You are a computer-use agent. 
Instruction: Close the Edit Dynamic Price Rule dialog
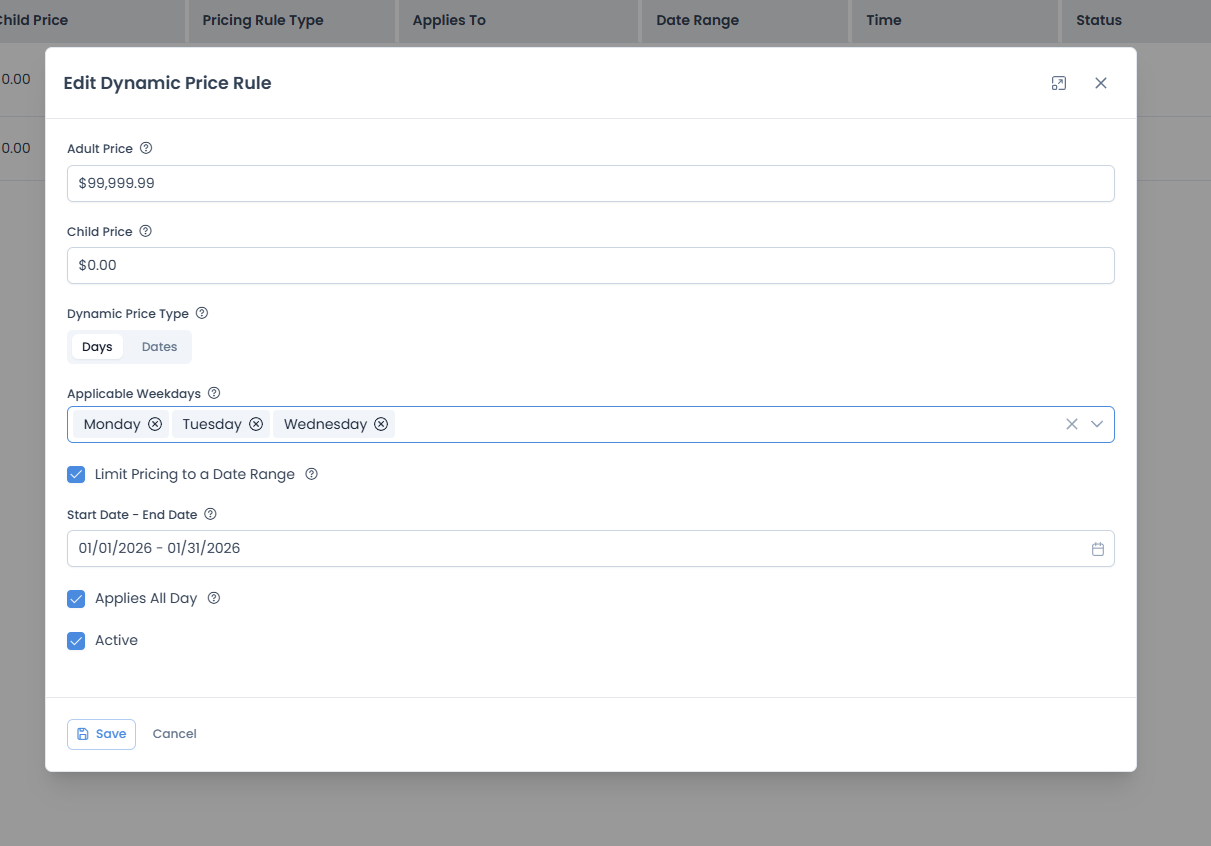pos(1101,83)
